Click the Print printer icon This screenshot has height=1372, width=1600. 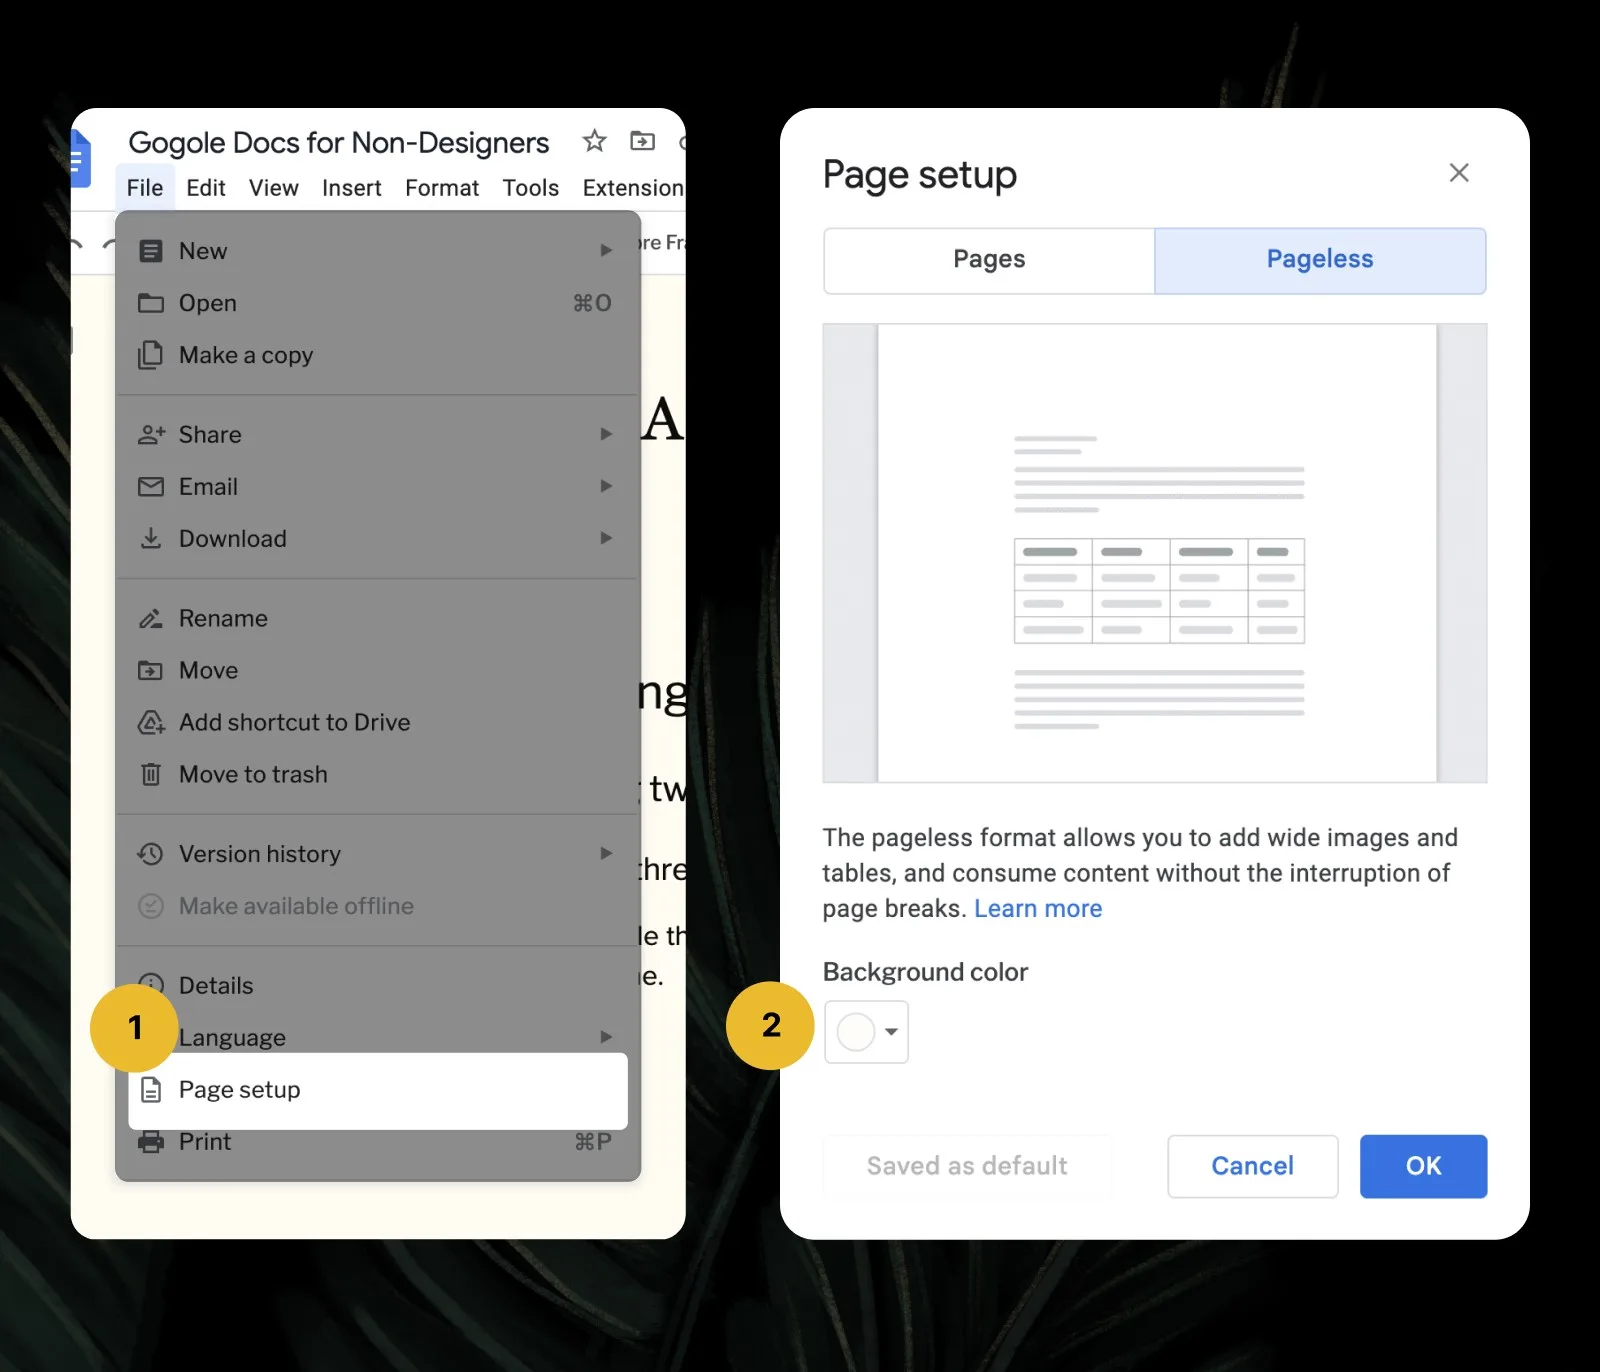pyautogui.click(x=151, y=1142)
